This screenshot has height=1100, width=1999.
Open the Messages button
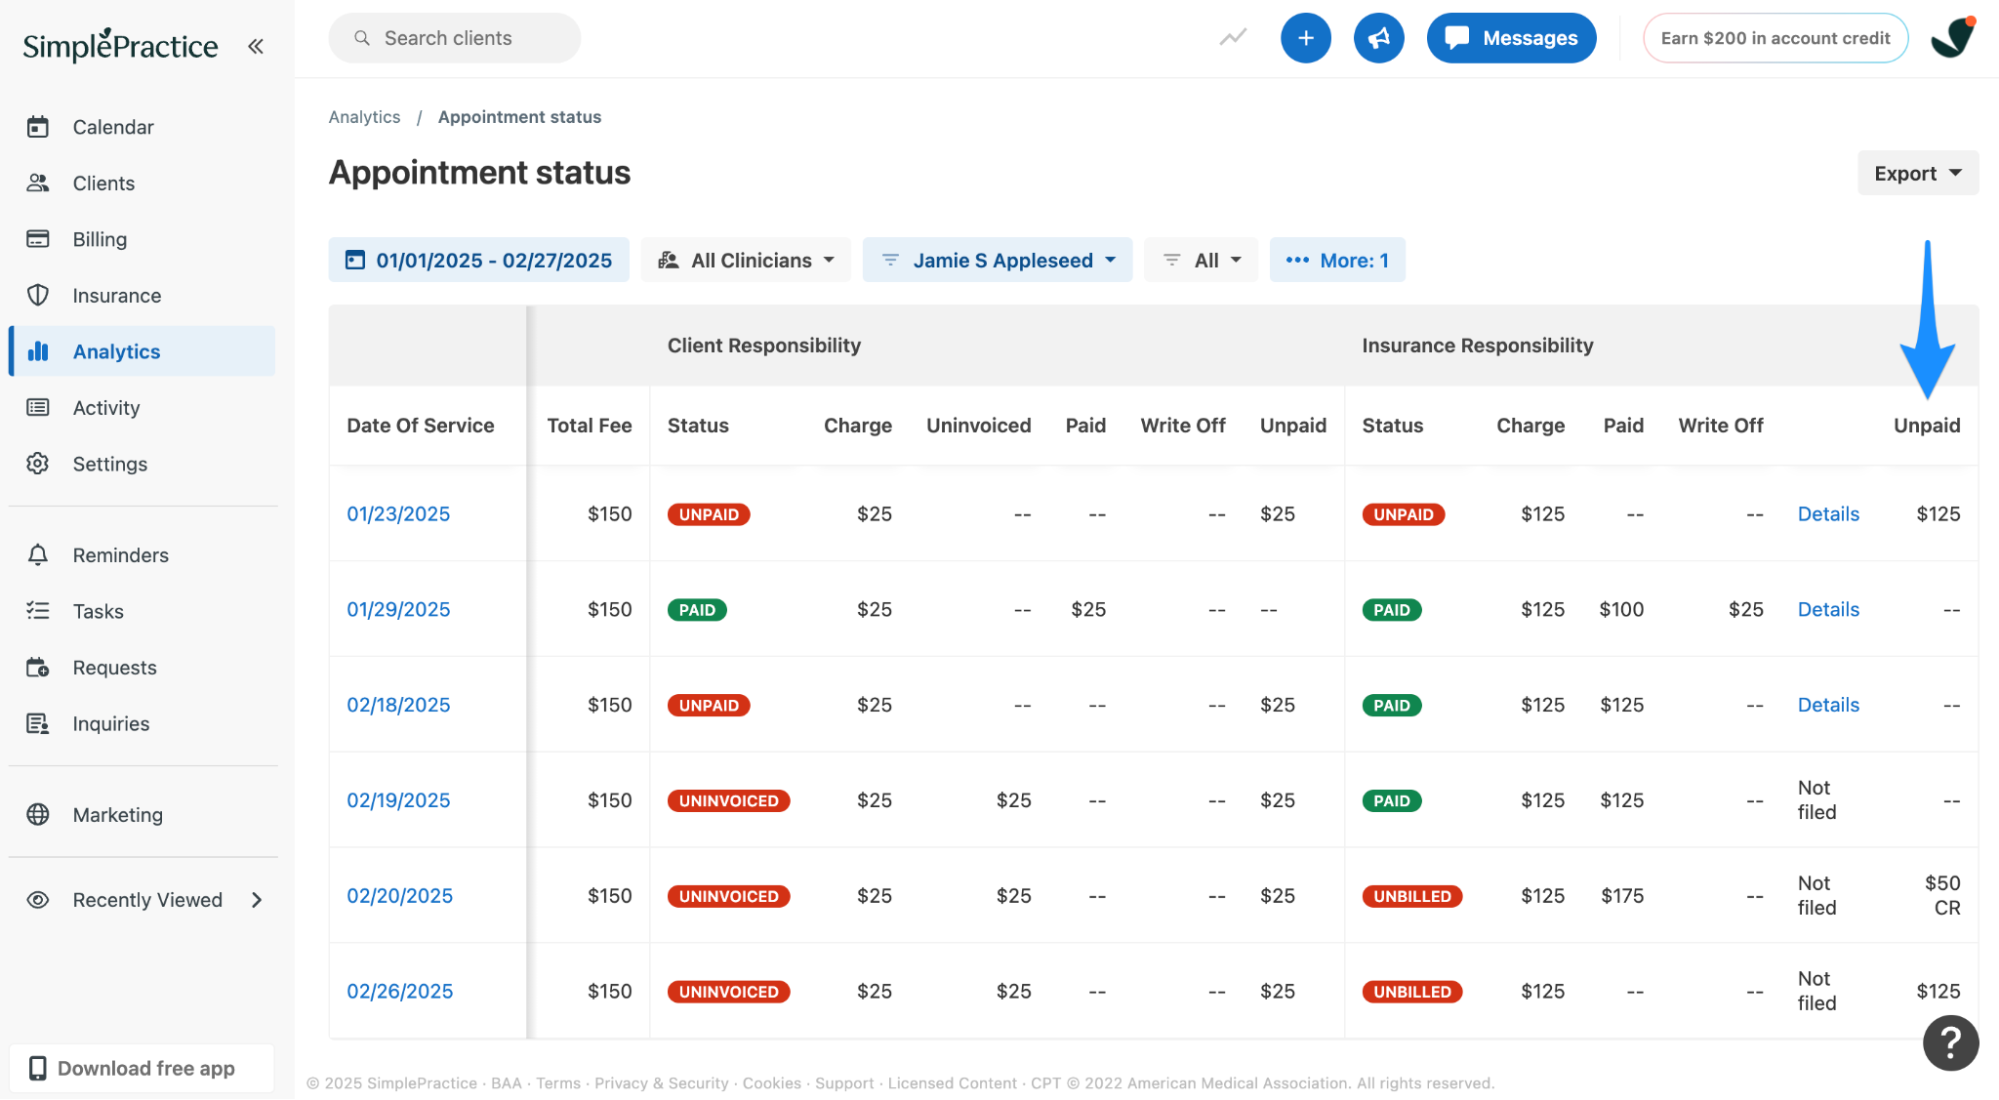click(1511, 38)
